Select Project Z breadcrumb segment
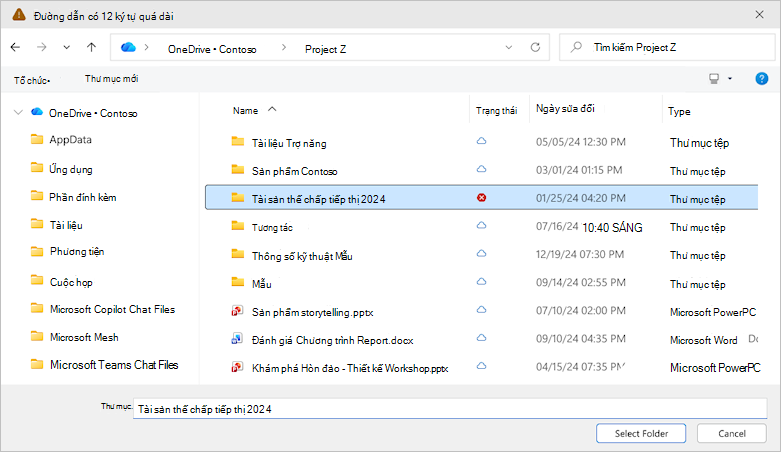Screen dimensions: 781x452 (325, 49)
